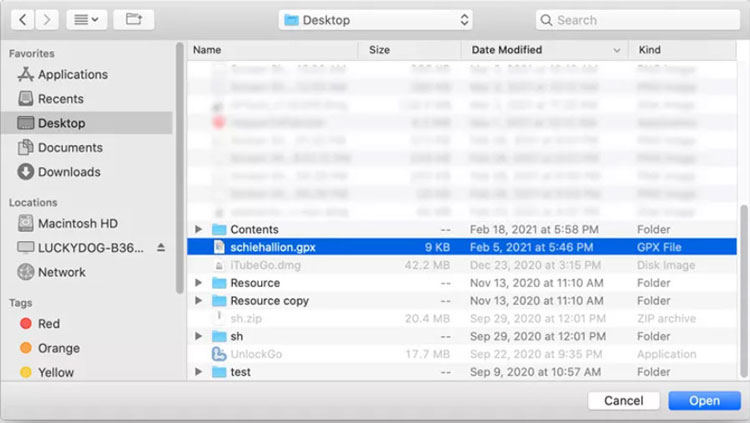Expand the Resource folder disclosure triangle
This screenshot has height=423, width=750.
point(198,283)
